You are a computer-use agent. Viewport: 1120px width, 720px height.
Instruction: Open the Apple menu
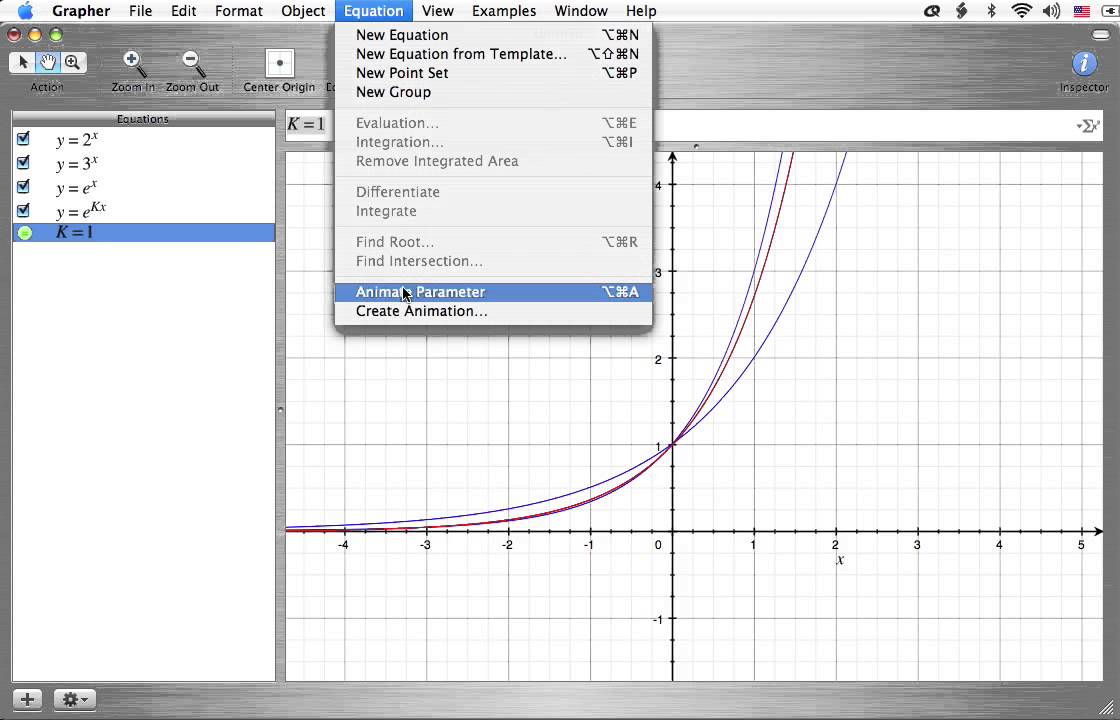(x=25, y=10)
